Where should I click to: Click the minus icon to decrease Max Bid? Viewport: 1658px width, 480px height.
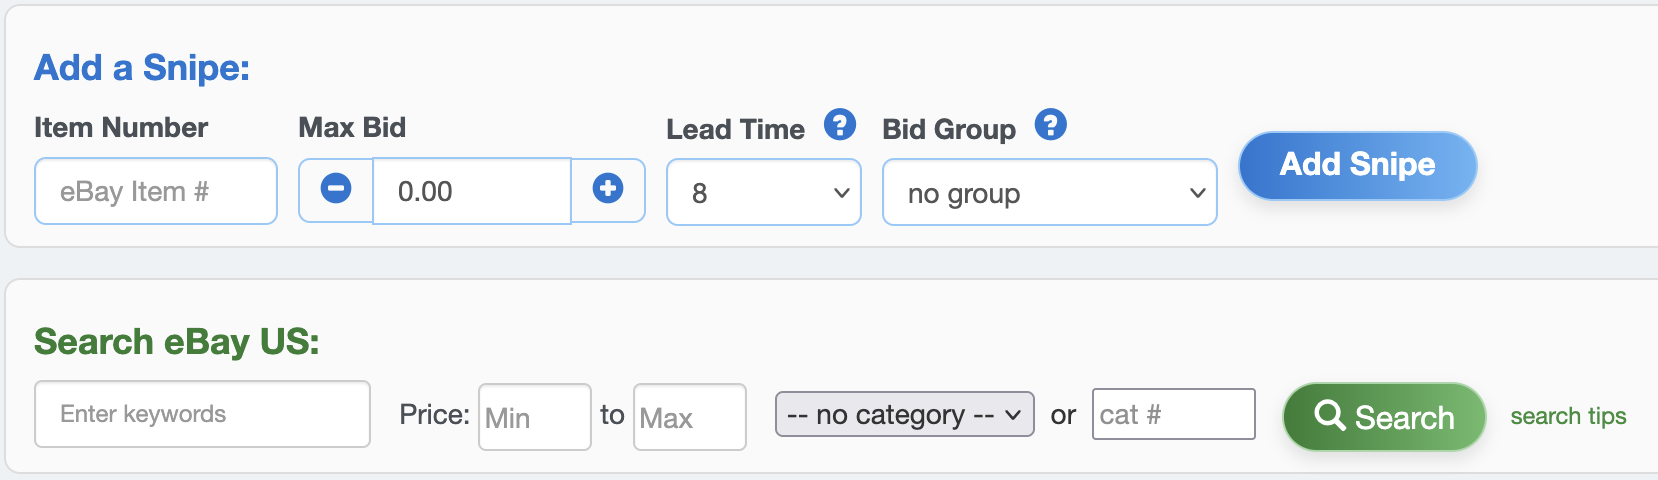(336, 188)
